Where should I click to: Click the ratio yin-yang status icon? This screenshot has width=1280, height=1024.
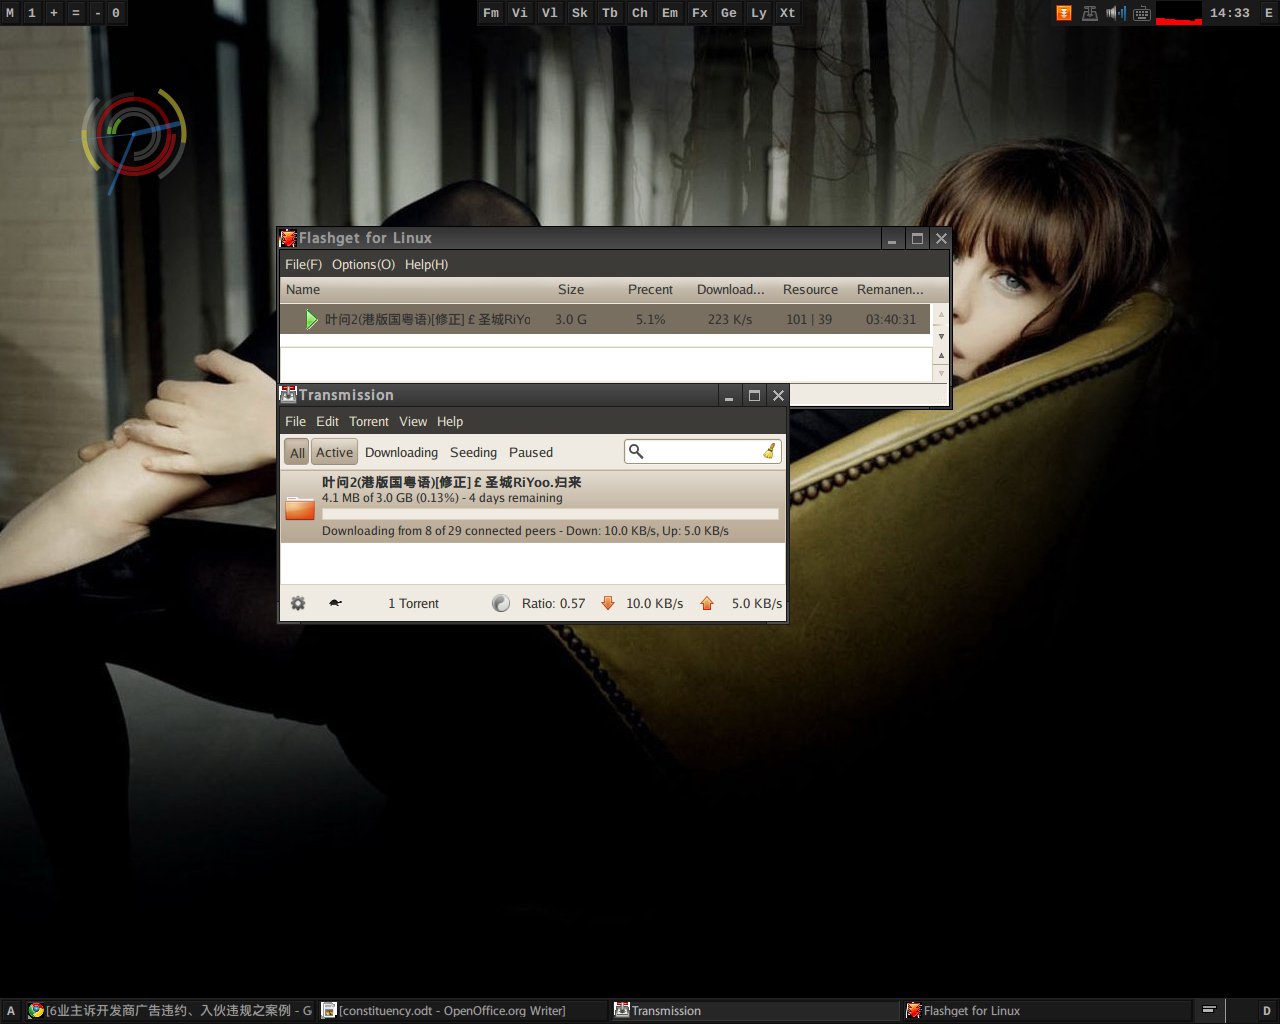501,603
